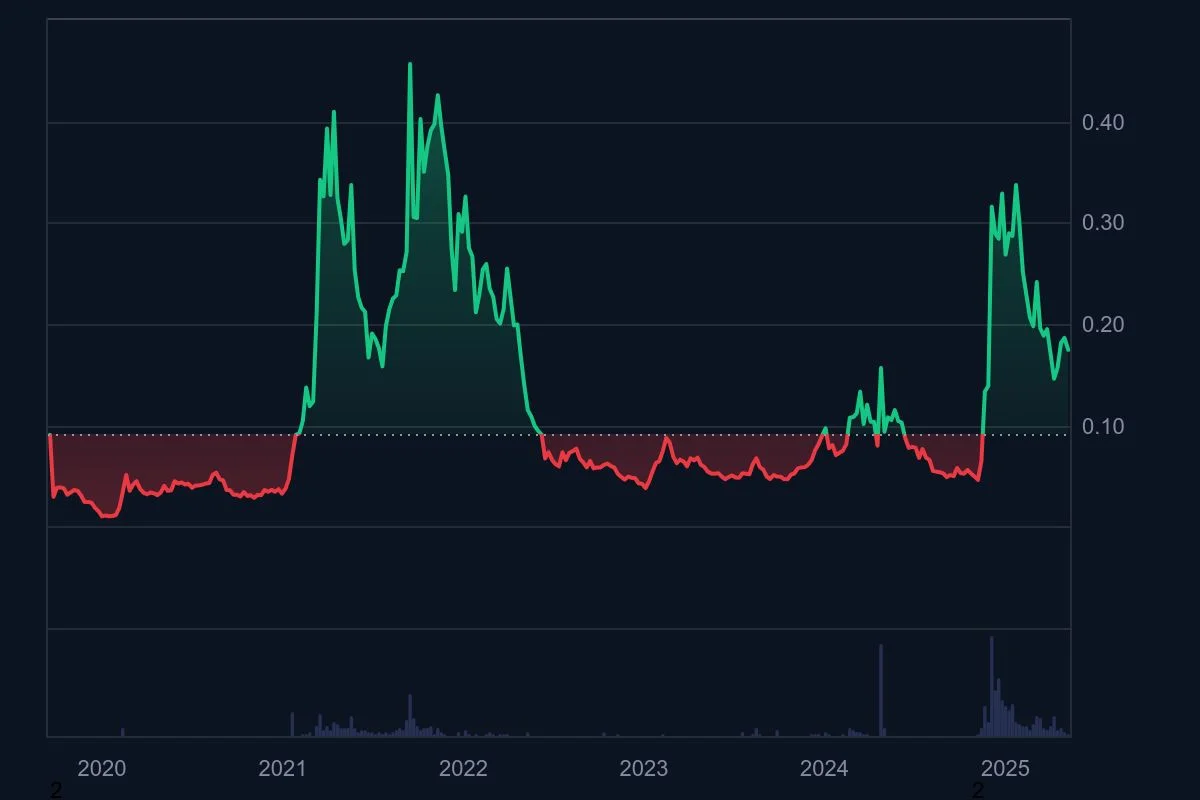Click the 2020 year label

pyautogui.click(x=101, y=768)
